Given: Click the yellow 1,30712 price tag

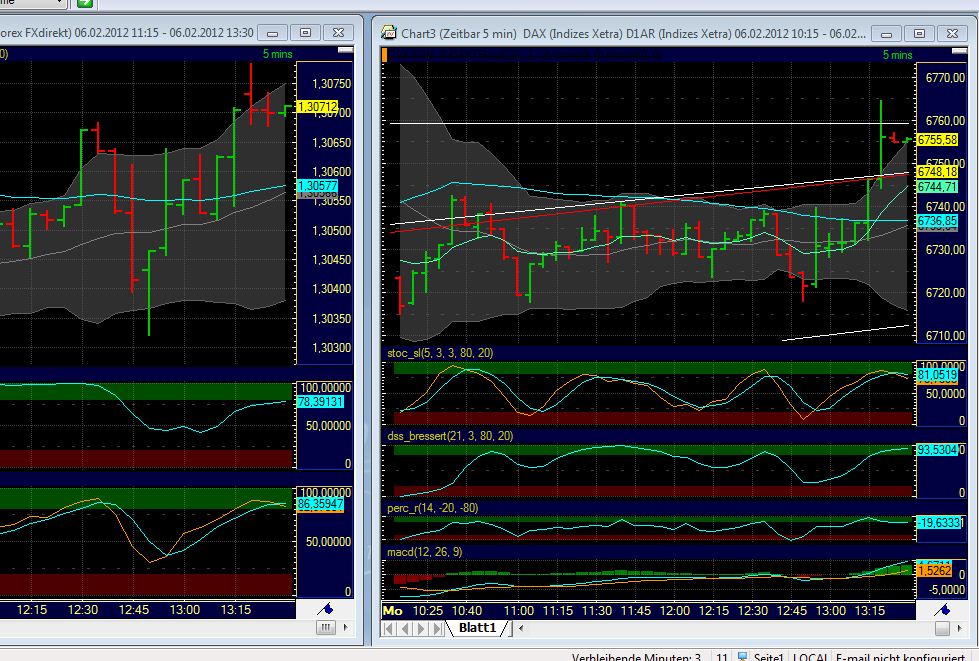Looking at the screenshot, I should [x=317, y=107].
